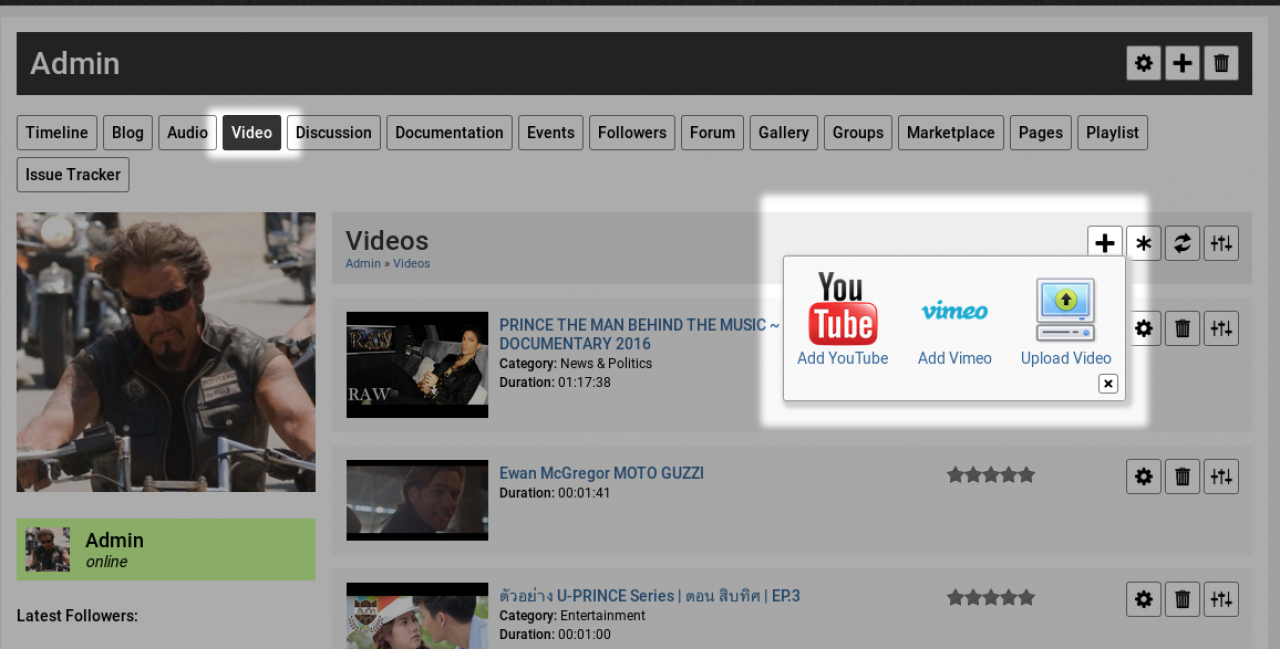This screenshot has height=649, width=1280.
Task: Click the trash icon in Admin header
Action: click(x=1221, y=63)
